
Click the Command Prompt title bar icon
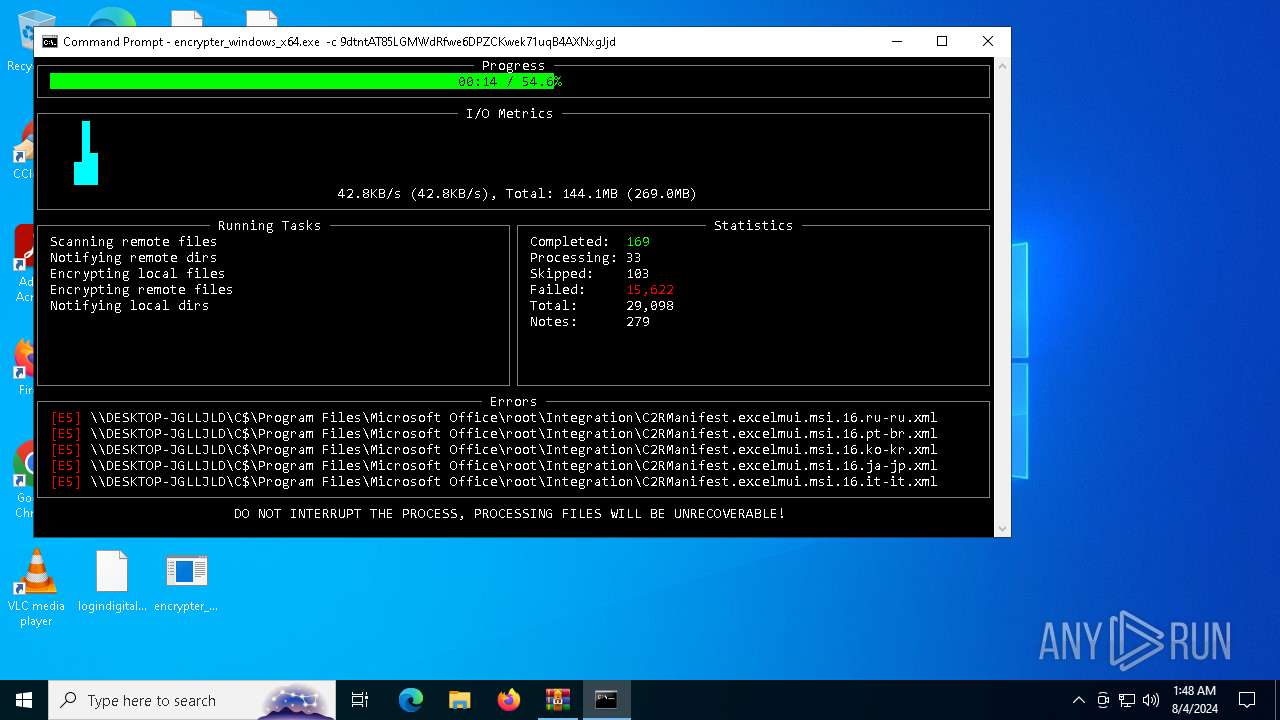click(x=50, y=42)
